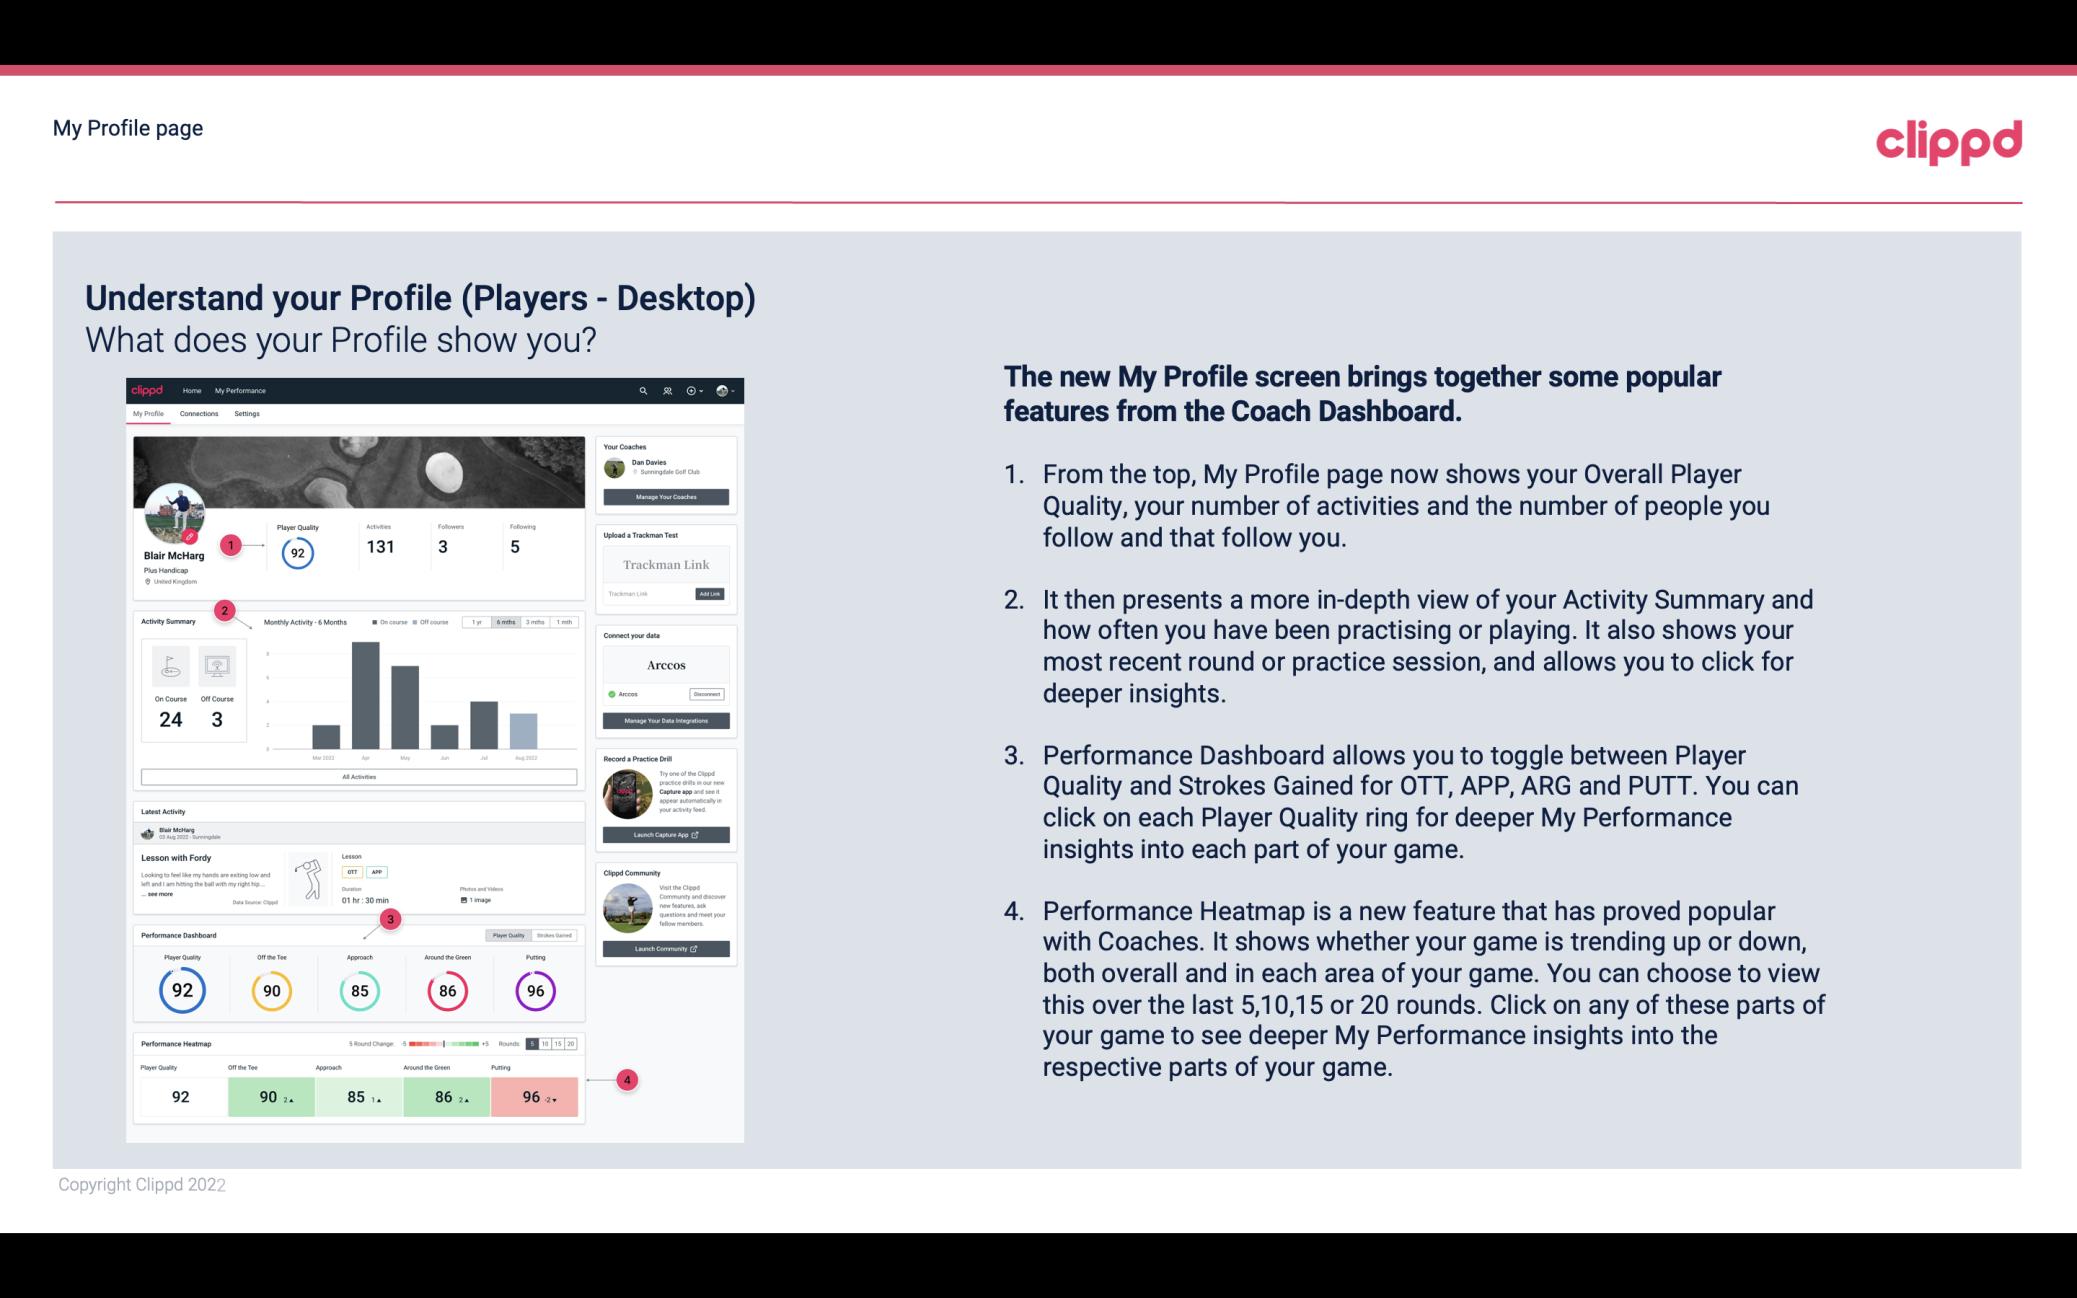Click the Clippd logo in the top right
Viewport: 2077px width, 1298px height.
pos(1948,141)
